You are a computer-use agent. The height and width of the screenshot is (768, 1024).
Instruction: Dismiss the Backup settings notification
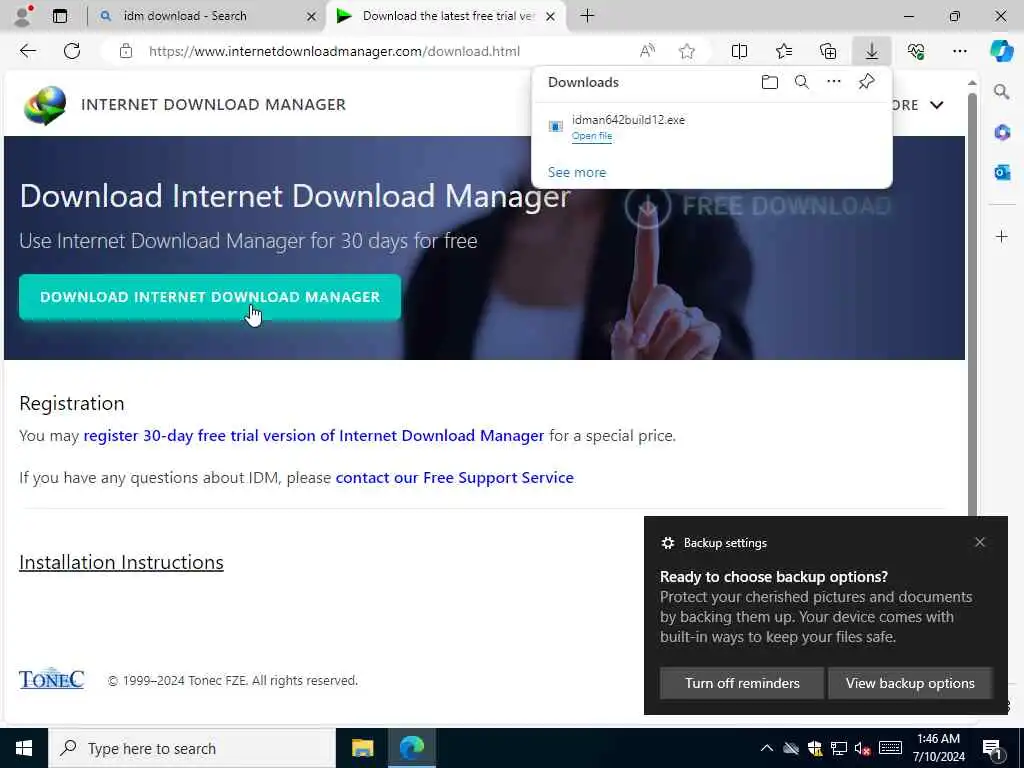click(980, 542)
